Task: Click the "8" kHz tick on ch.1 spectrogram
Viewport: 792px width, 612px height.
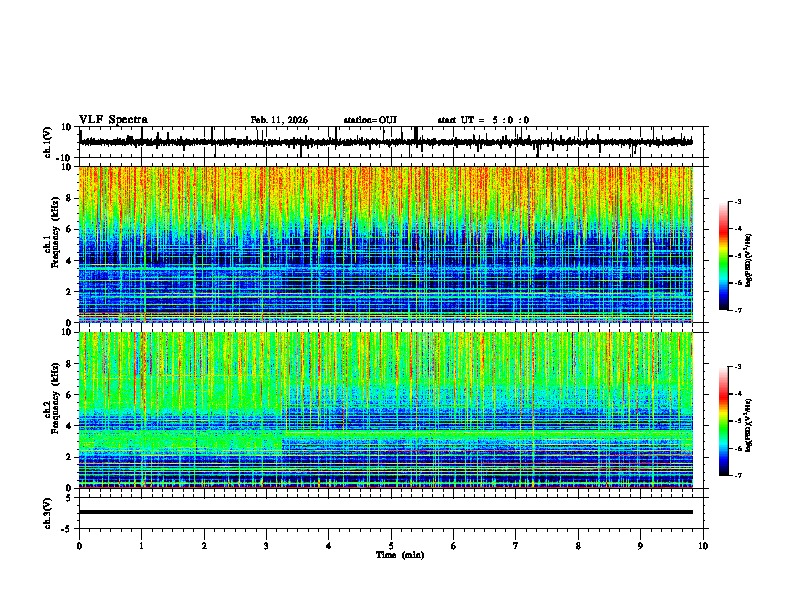Action: [x=69, y=198]
